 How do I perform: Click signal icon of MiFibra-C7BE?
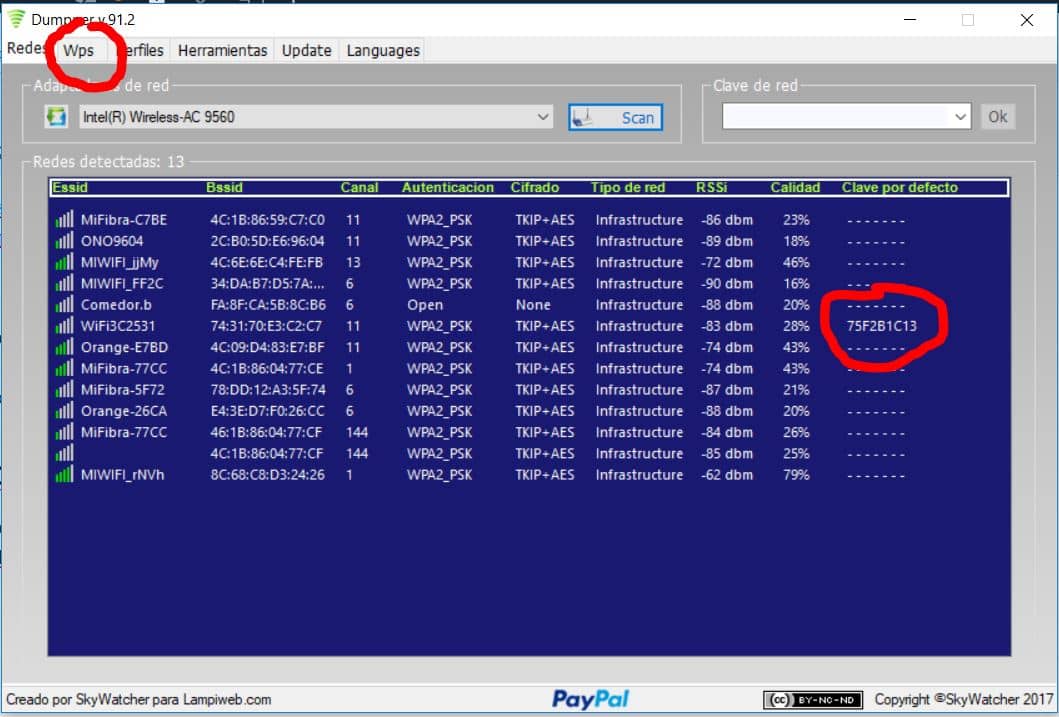pos(64,219)
